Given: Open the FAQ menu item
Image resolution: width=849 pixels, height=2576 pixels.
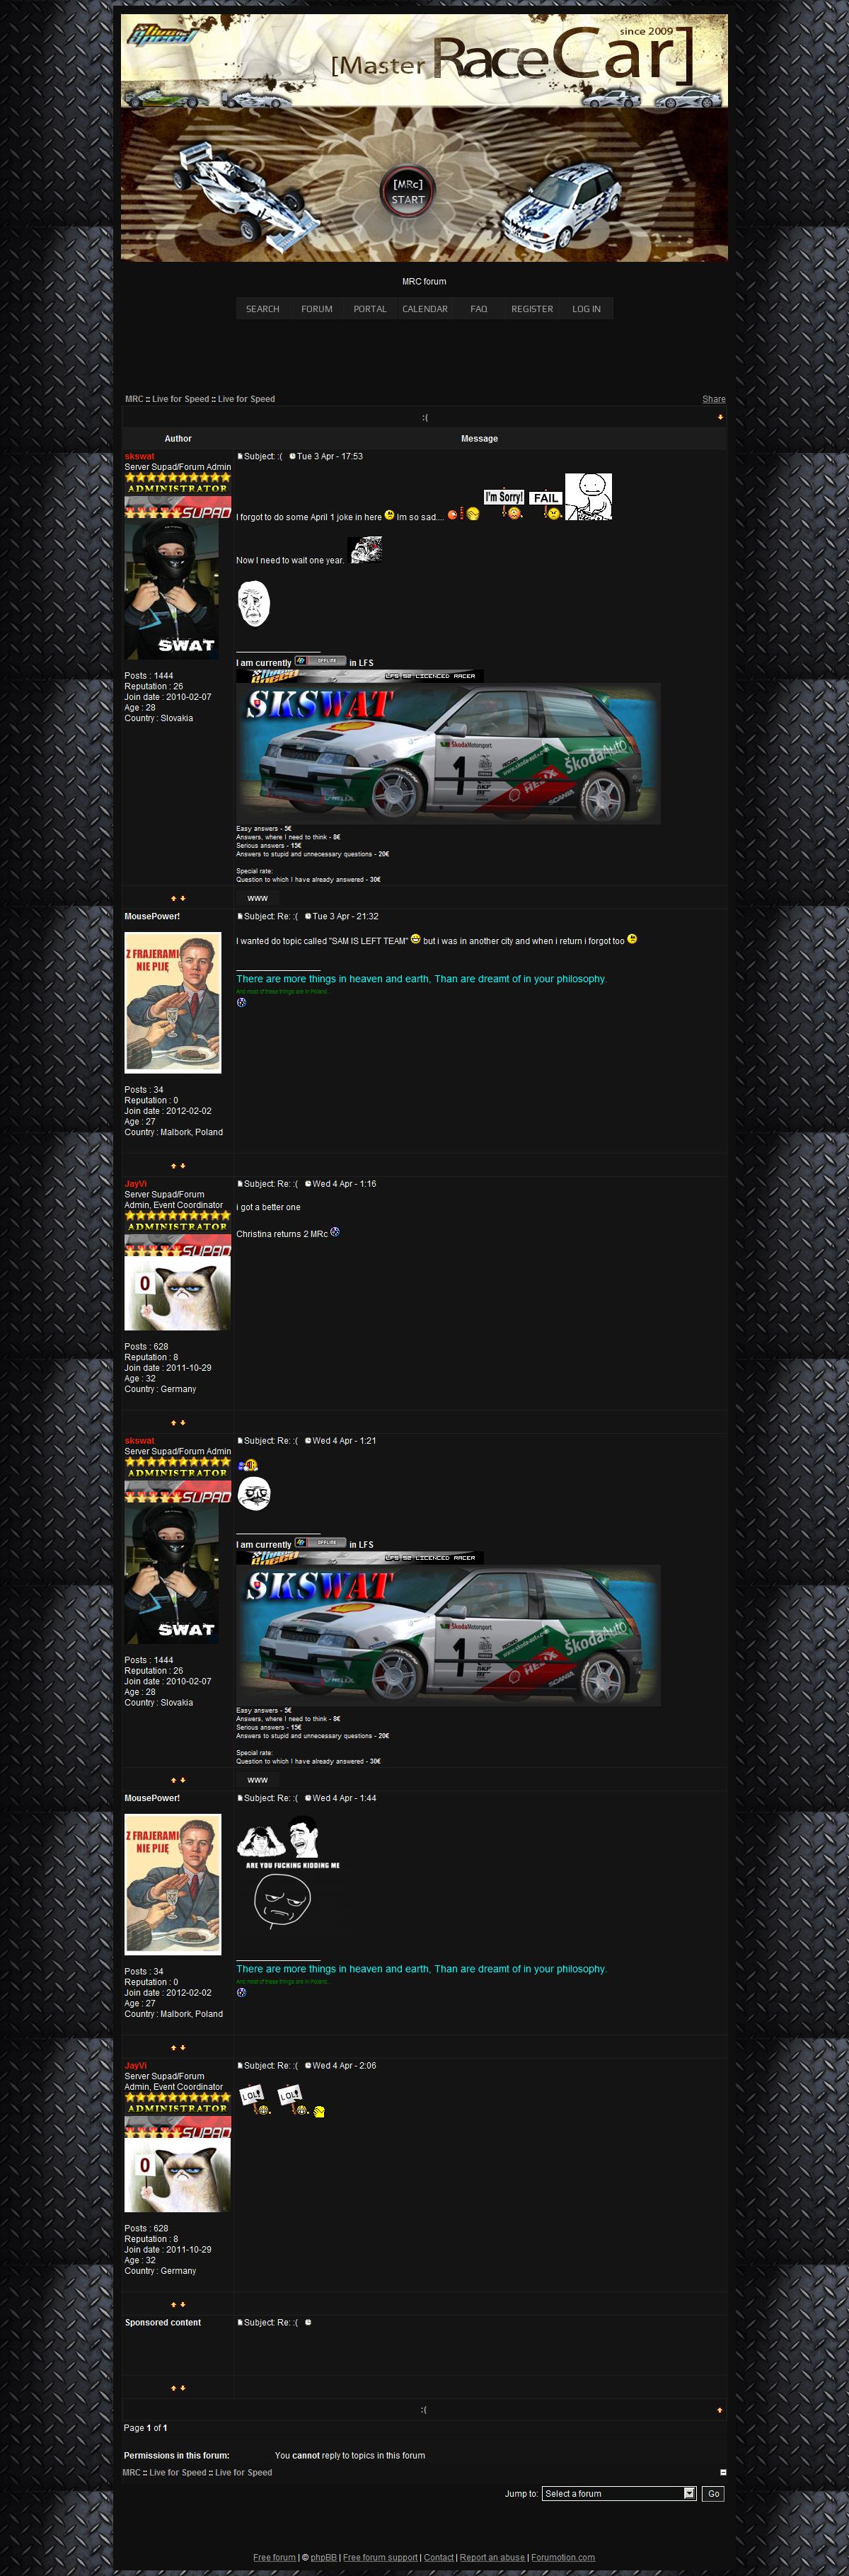Looking at the screenshot, I should click(479, 309).
